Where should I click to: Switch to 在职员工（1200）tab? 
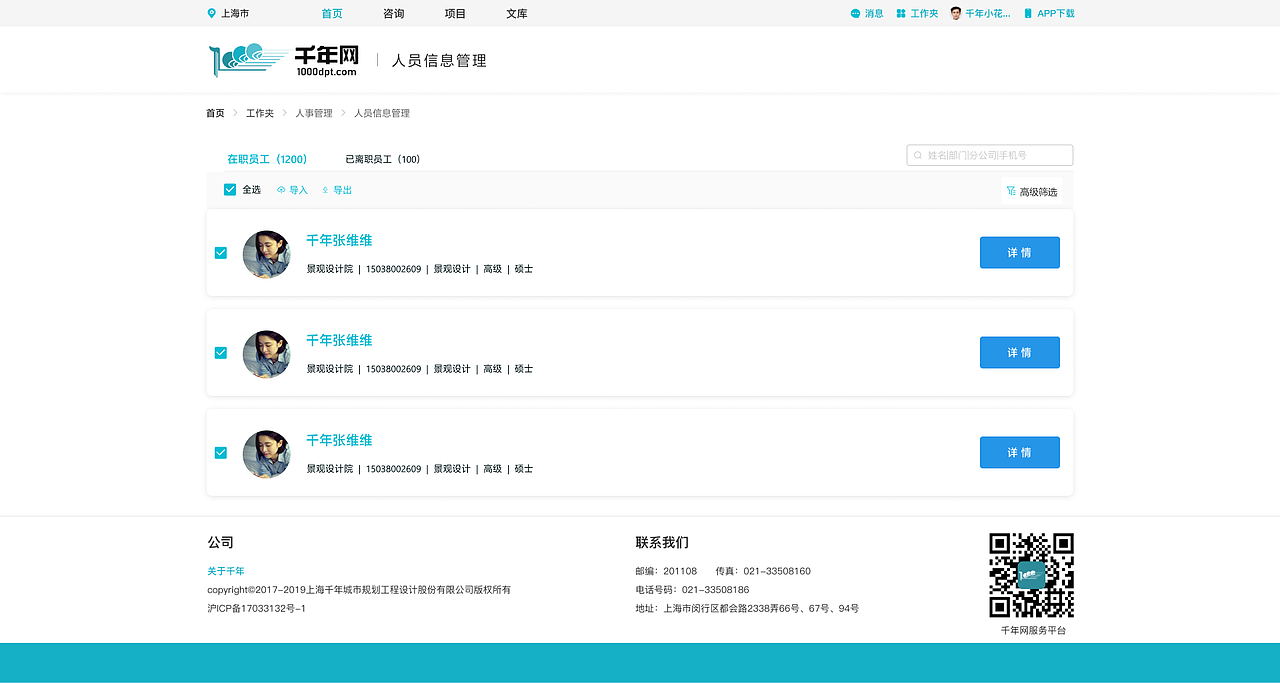(267, 159)
